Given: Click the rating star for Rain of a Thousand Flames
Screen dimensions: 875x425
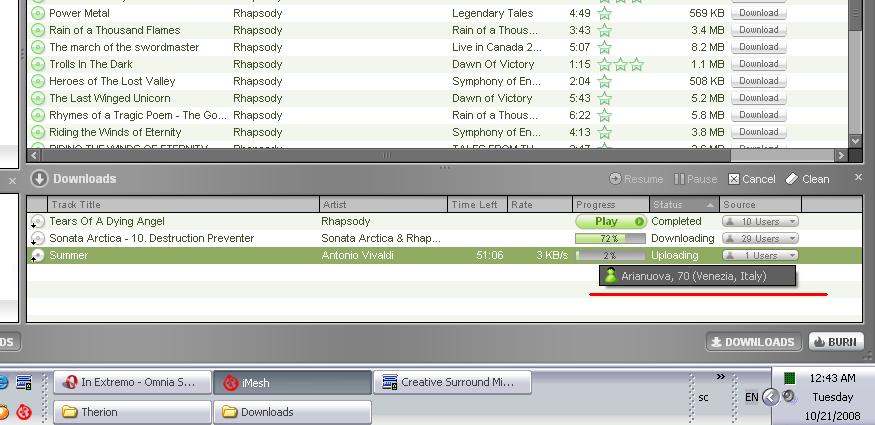Looking at the screenshot, I should click(604, 30).
